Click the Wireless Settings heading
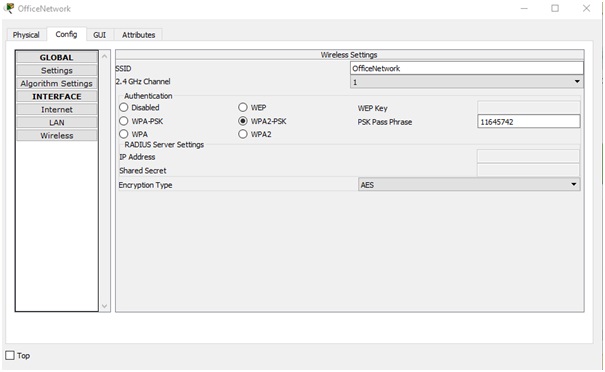The height and width of the screenshot is (372, 605). click(349, 55)
